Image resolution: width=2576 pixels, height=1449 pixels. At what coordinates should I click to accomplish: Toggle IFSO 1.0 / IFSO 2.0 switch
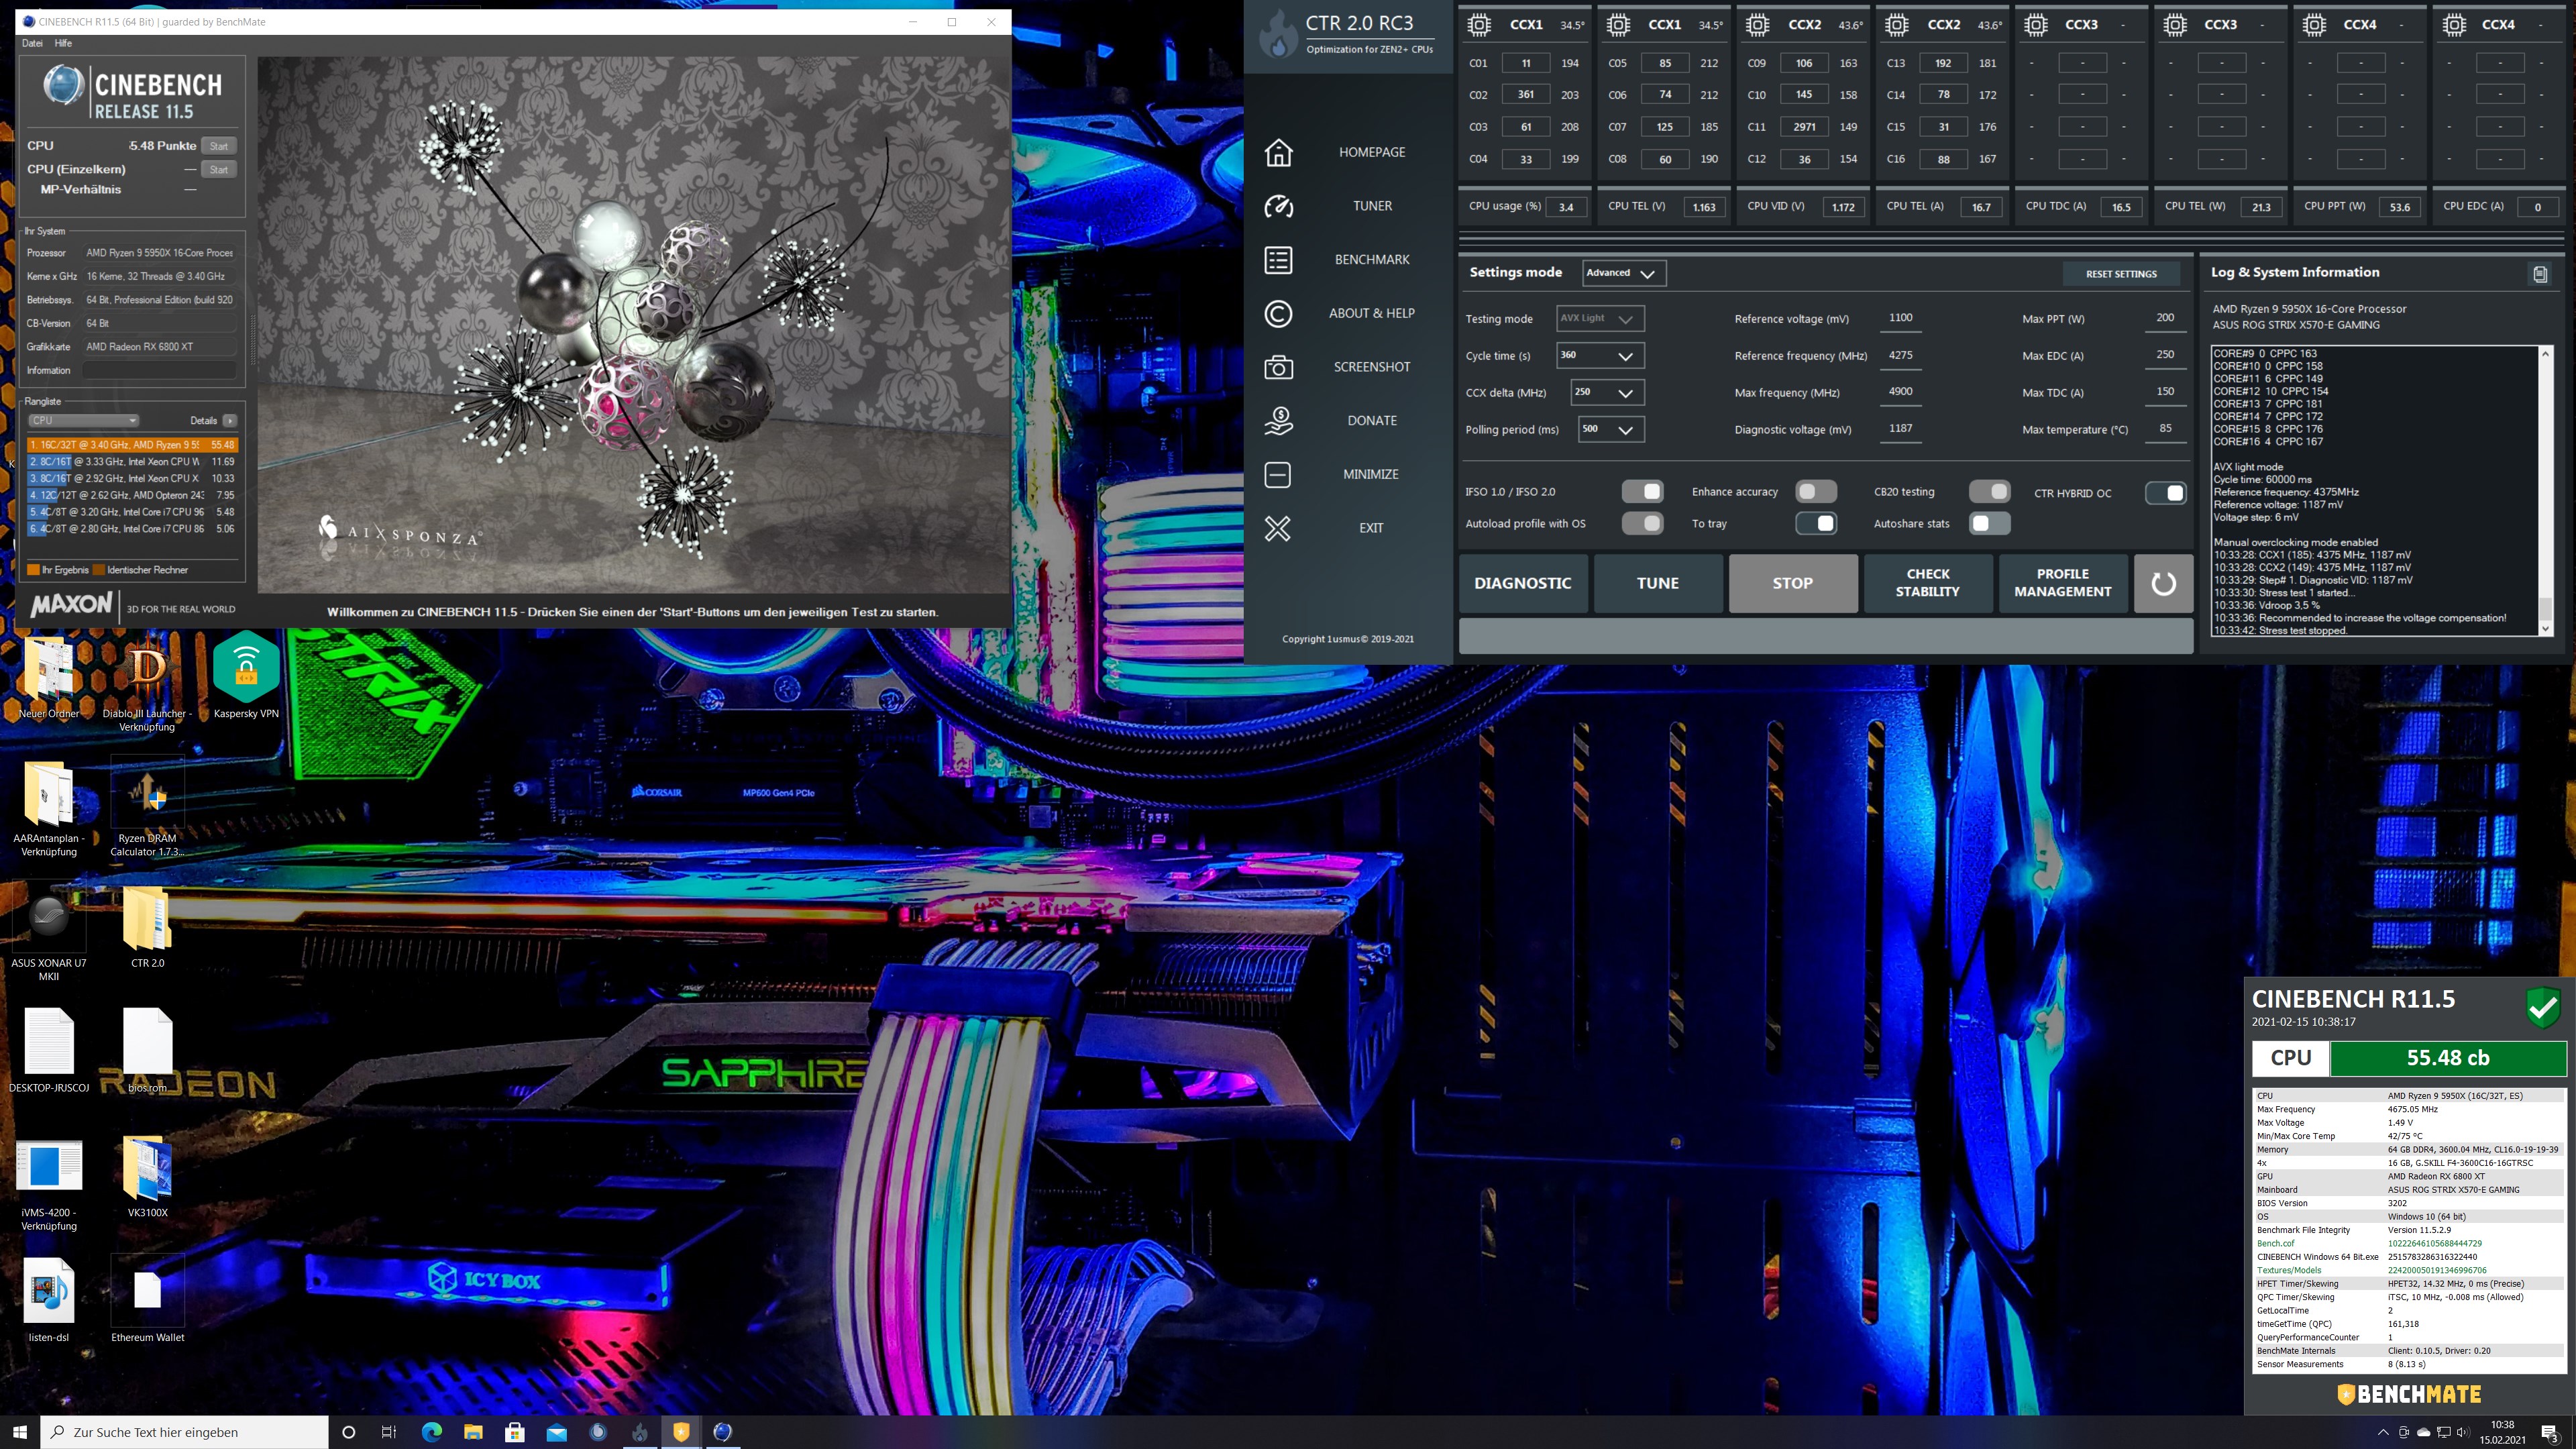1642,491
